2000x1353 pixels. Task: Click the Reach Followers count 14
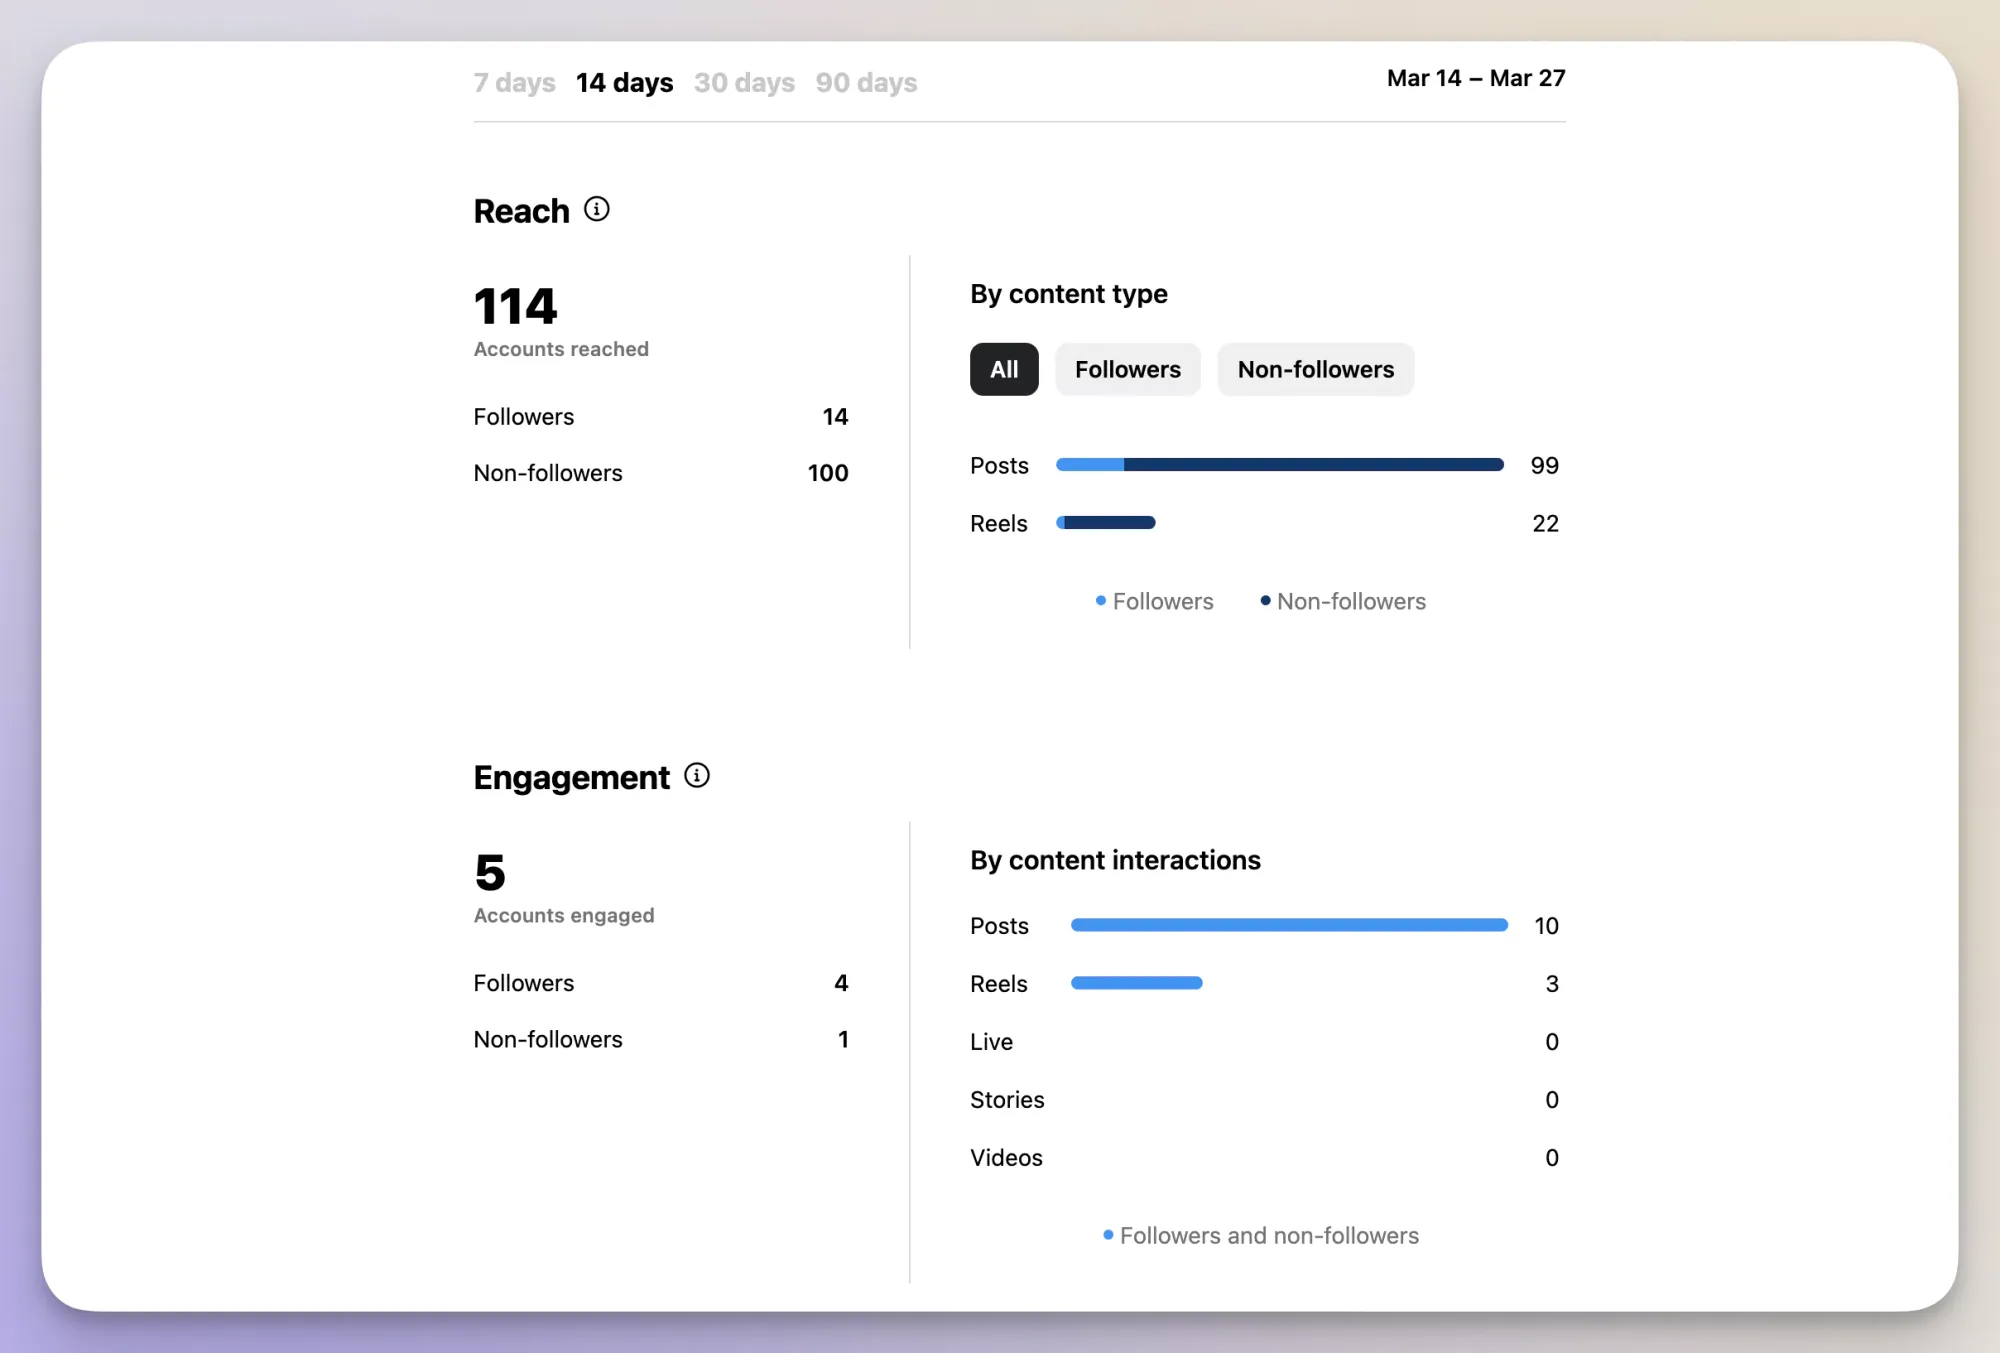tap(835, 417)
